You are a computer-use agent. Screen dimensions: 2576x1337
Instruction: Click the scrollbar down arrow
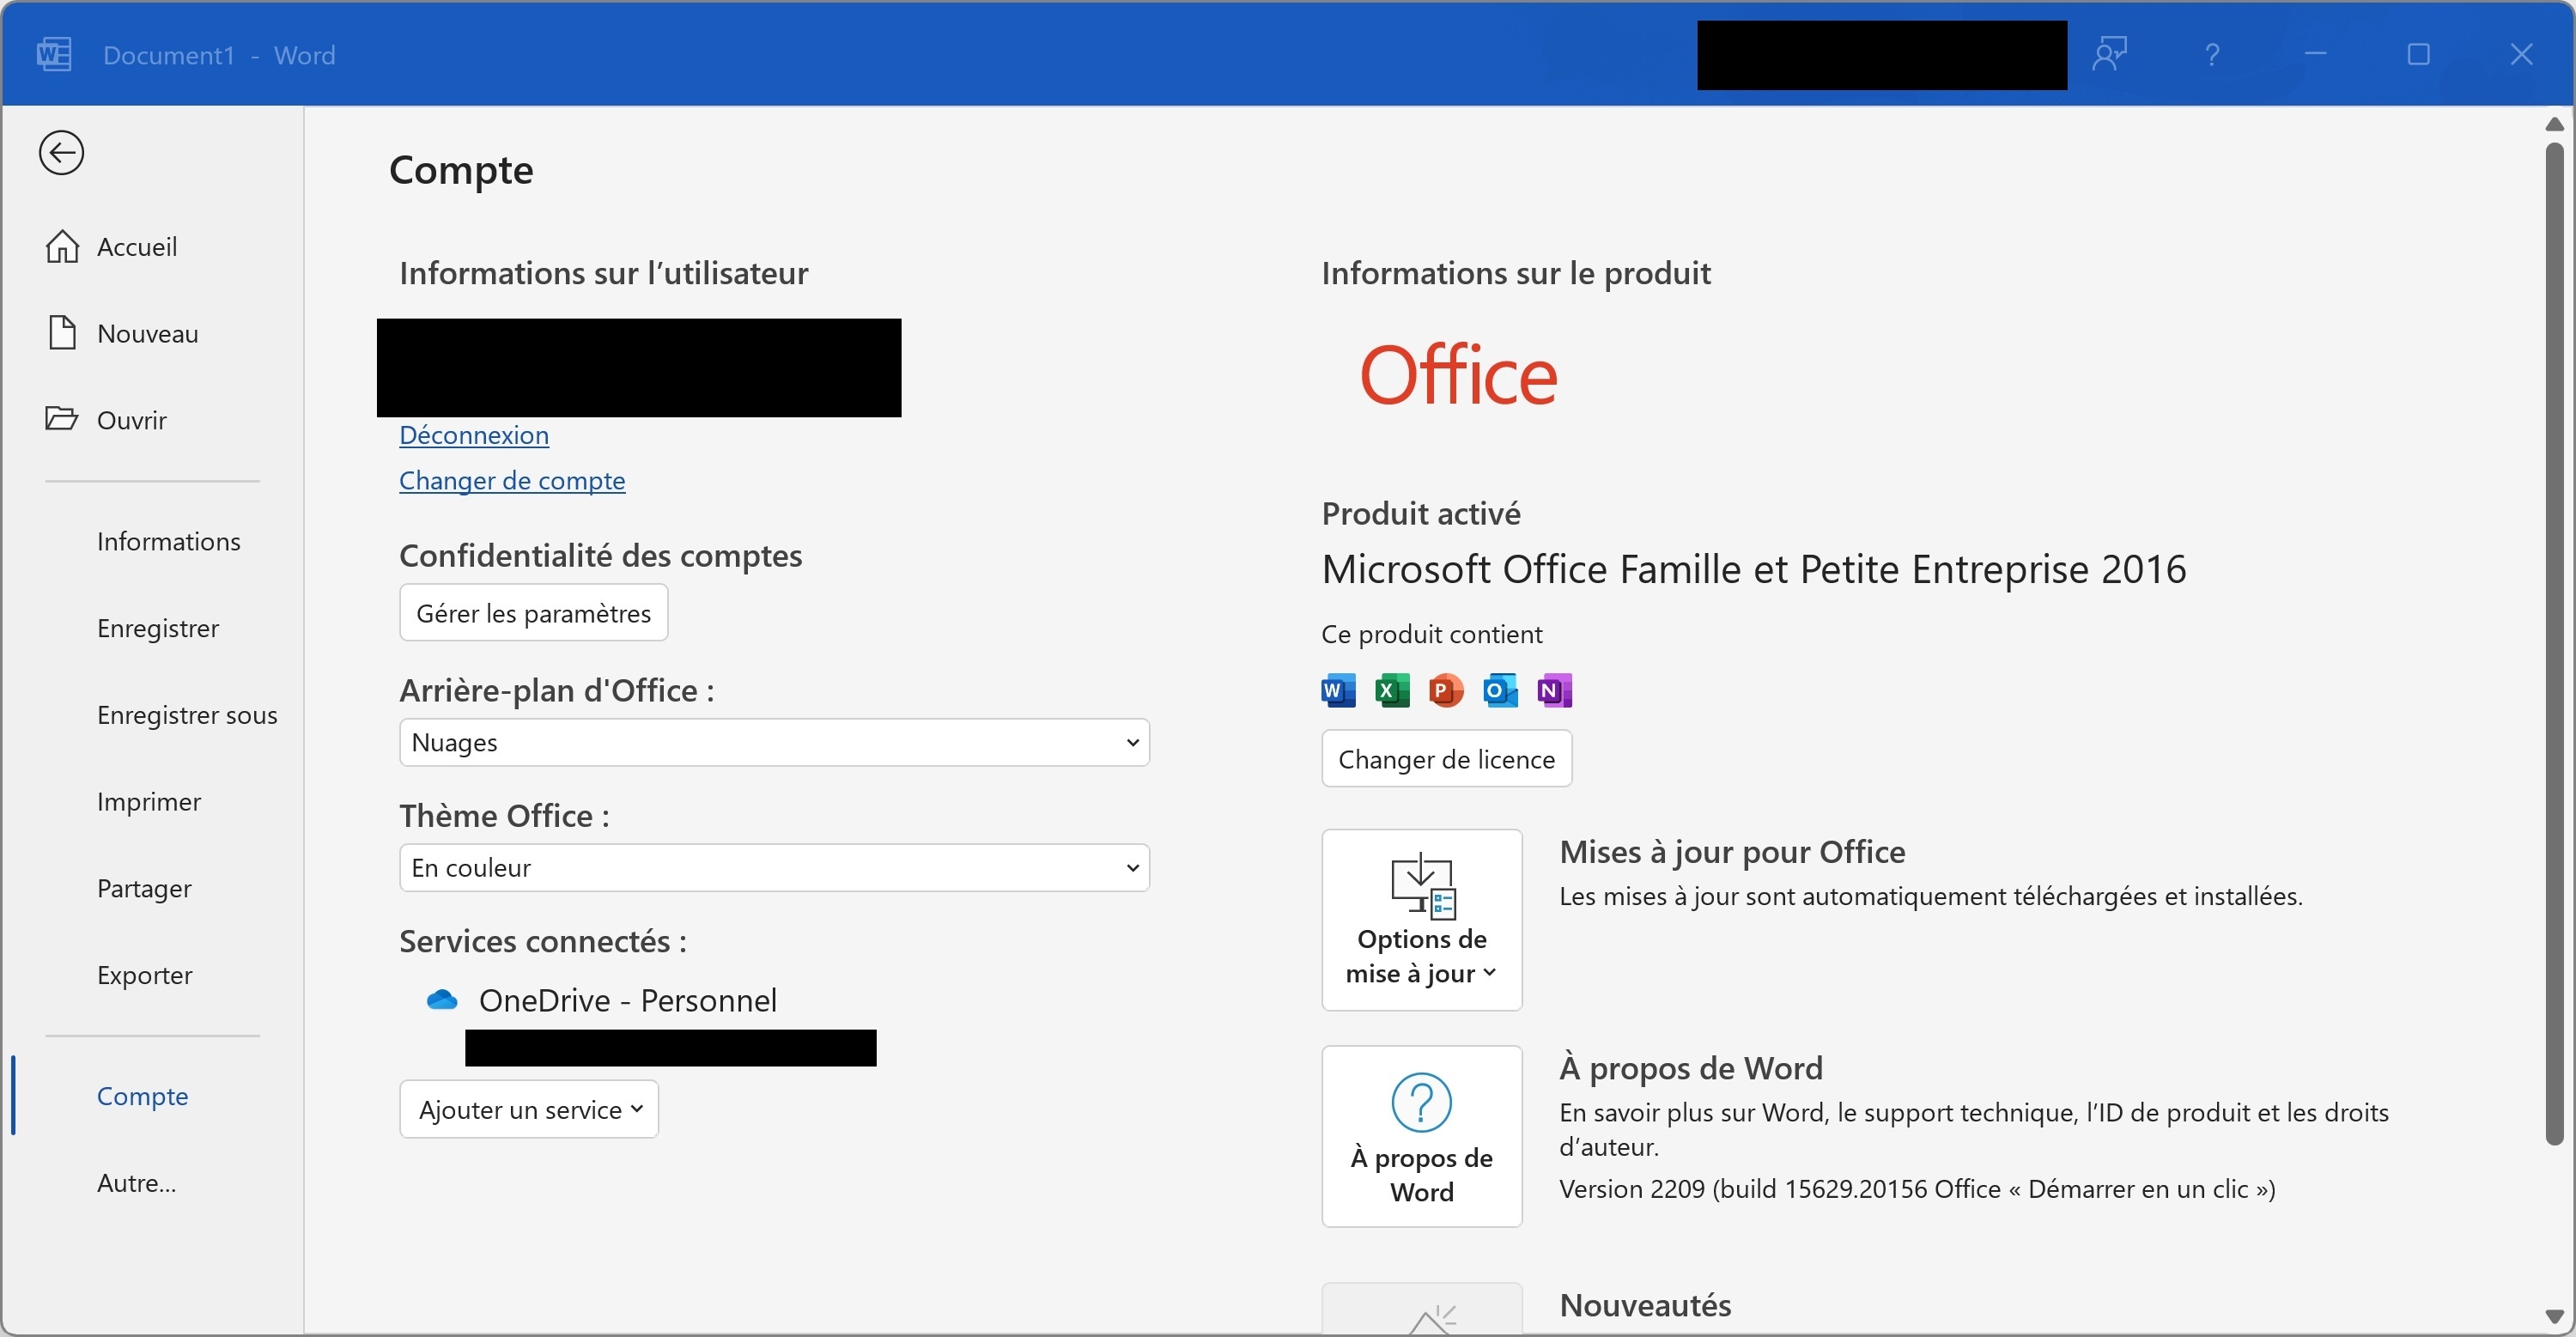[2554, 1317]
